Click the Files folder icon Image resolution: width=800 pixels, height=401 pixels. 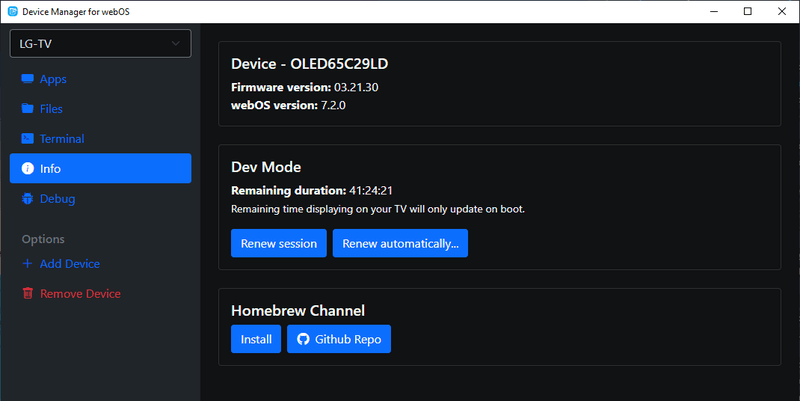coord(28,108)
